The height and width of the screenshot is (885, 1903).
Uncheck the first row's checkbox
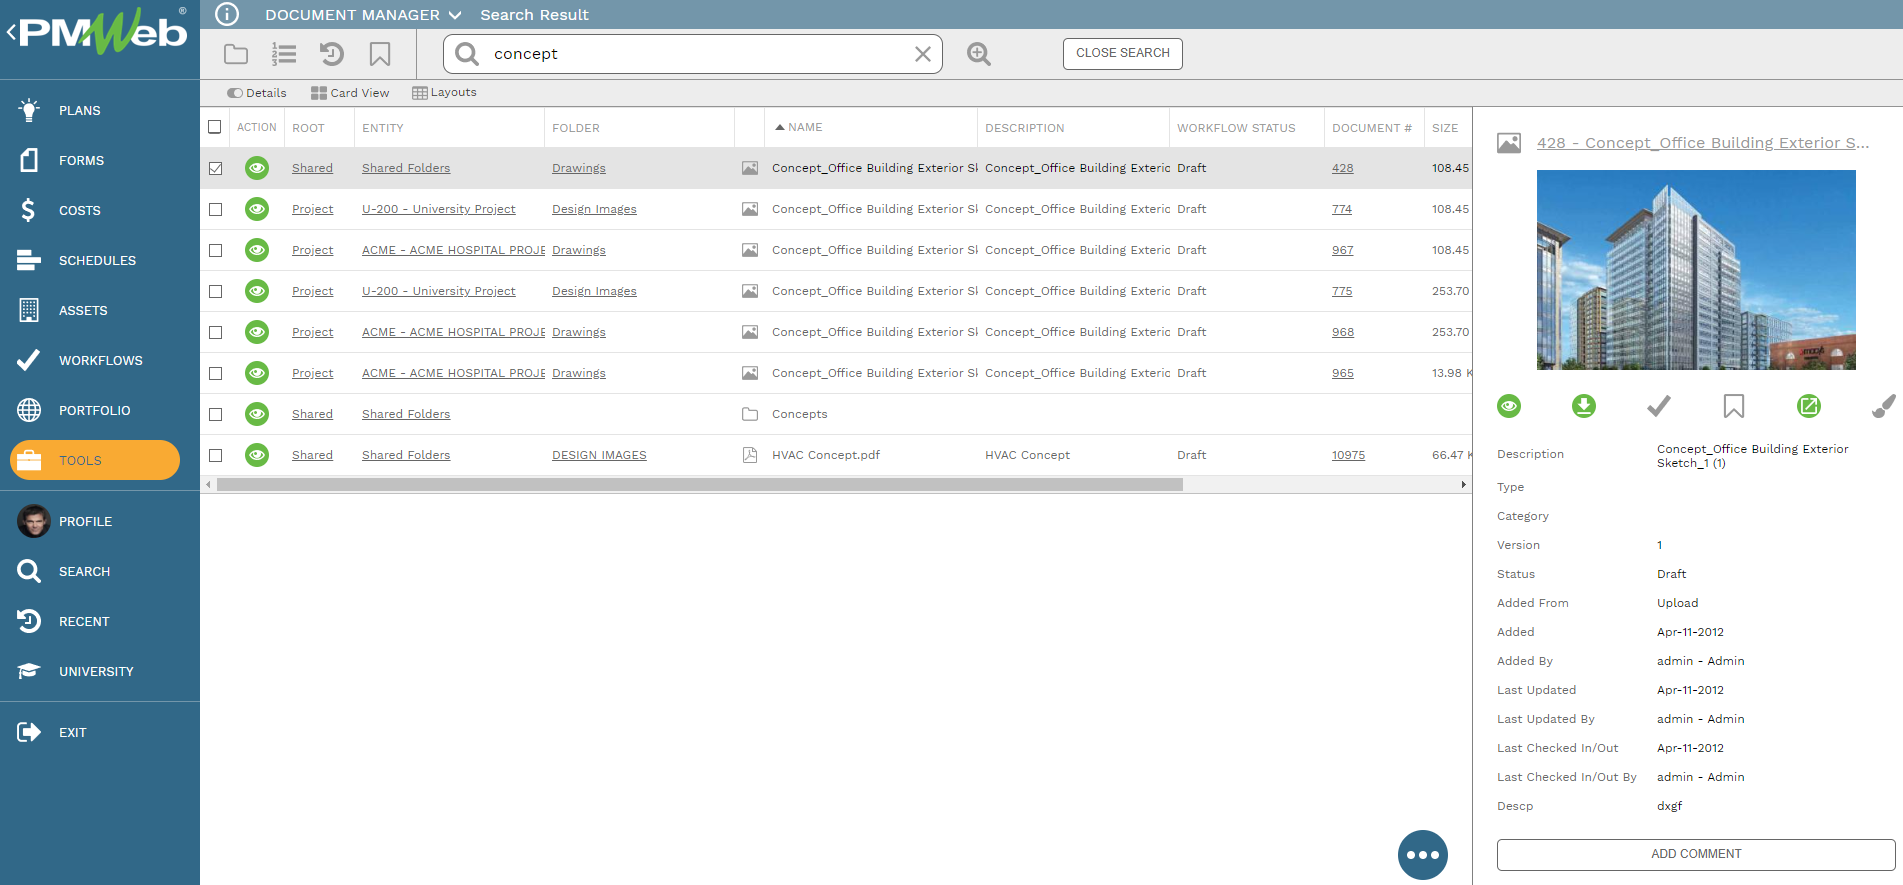coord(215,168)
